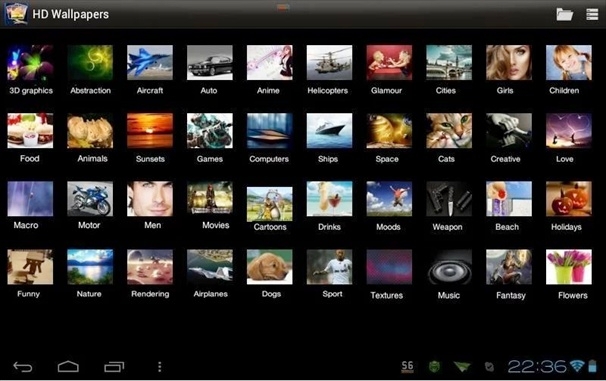Open the folder icon in the title bar
606x381 pixels.
(564, 14)
